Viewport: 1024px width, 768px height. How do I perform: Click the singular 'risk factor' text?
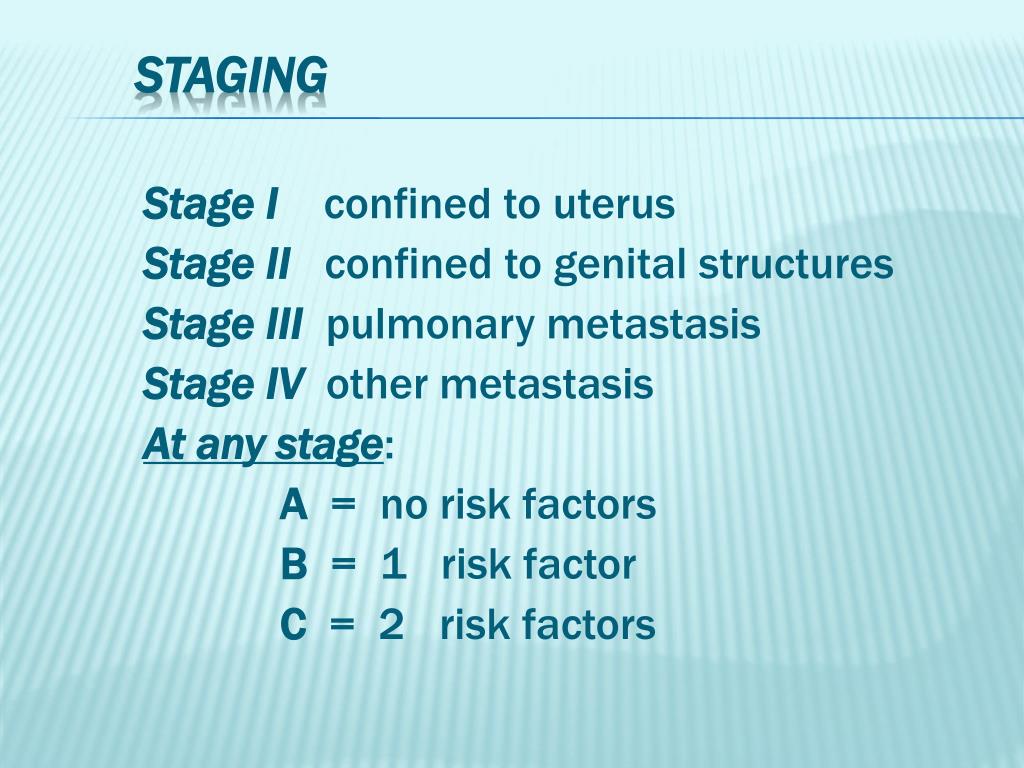click(538, 566)
